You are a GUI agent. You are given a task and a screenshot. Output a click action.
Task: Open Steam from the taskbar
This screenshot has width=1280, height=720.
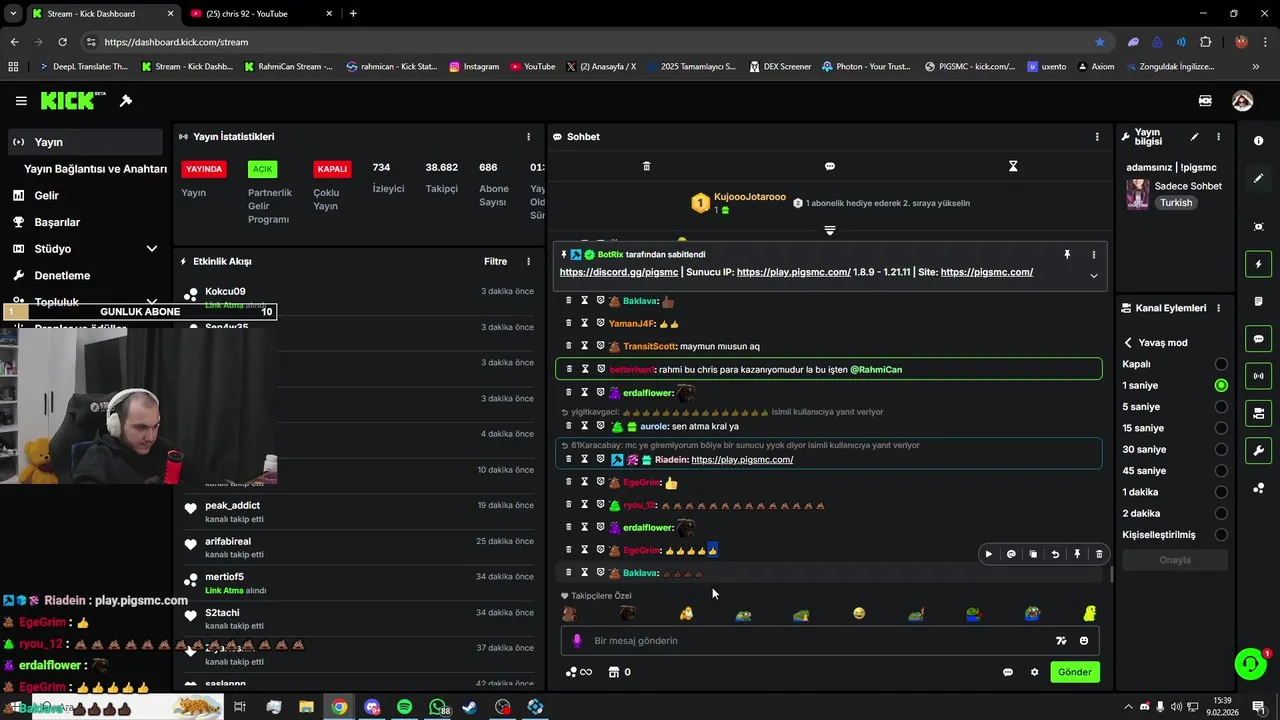click(x=469, y=707)
